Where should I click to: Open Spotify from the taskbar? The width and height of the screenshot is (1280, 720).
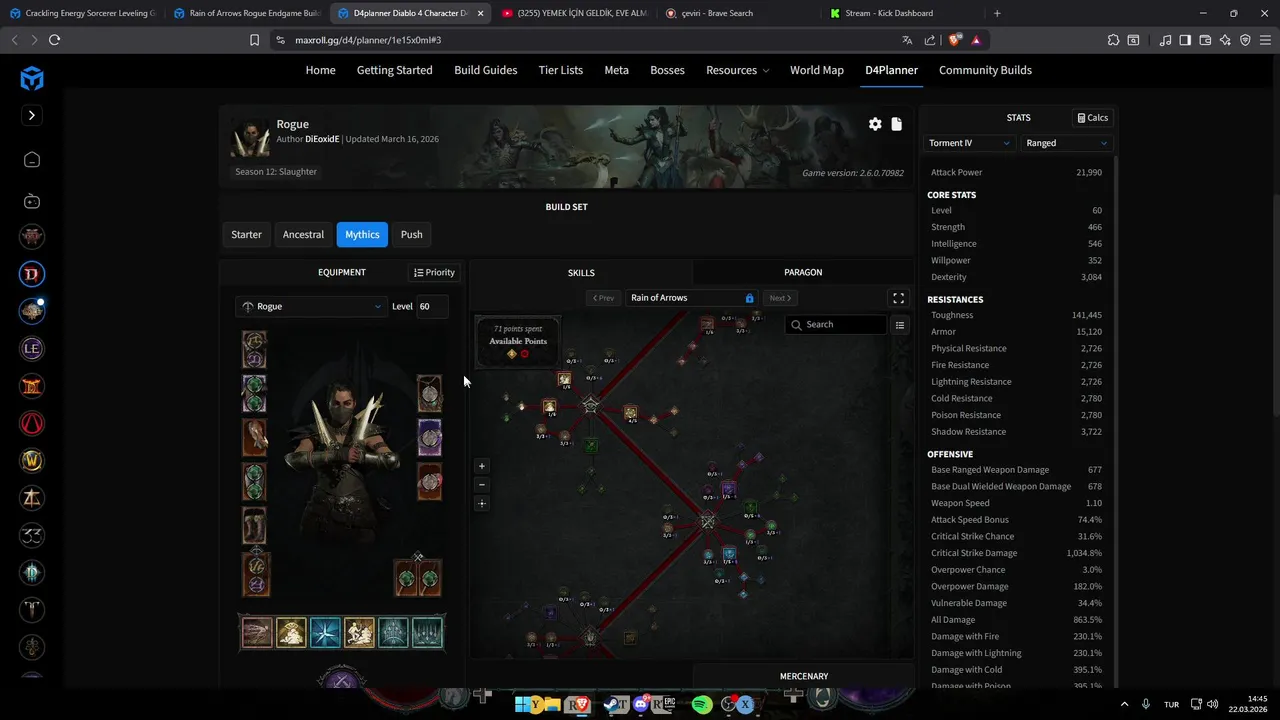[701, 704]
